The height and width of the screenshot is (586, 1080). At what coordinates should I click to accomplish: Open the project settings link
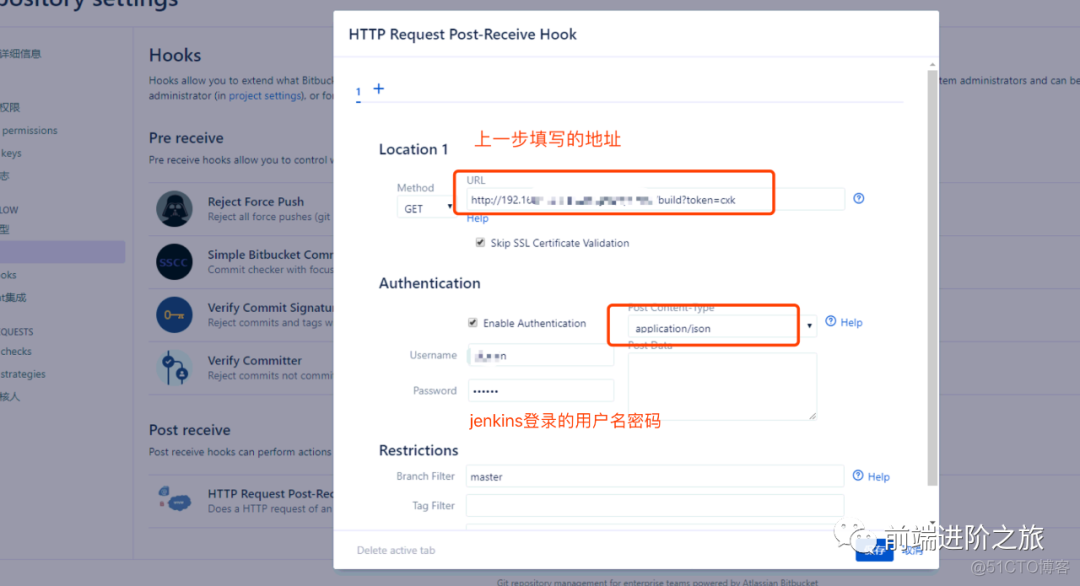pos(265,96)
